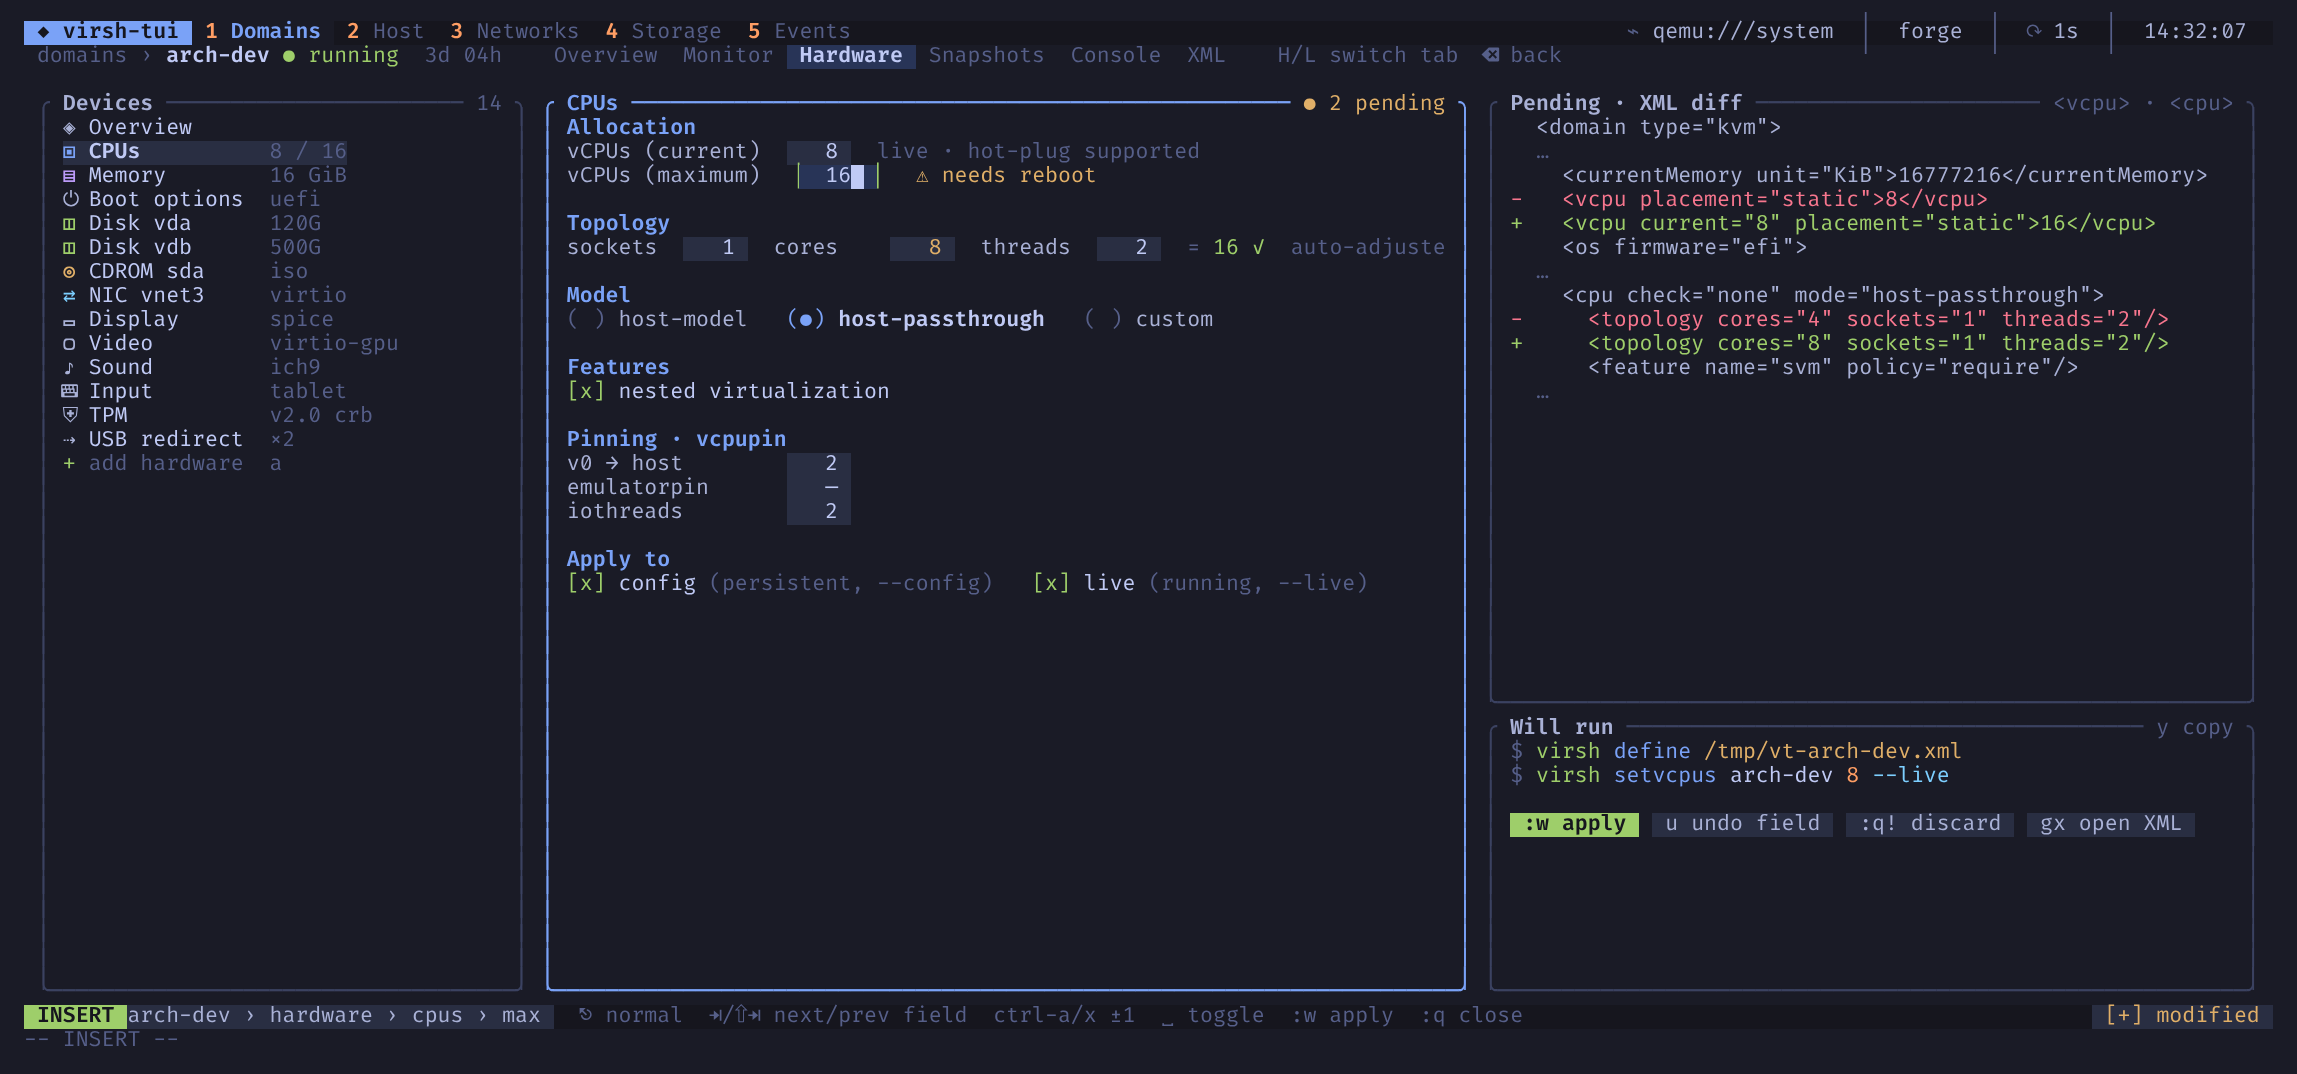Click the <vcpu> diff section label
The image size is (2297, 1074).
(x=2091, y=103)
